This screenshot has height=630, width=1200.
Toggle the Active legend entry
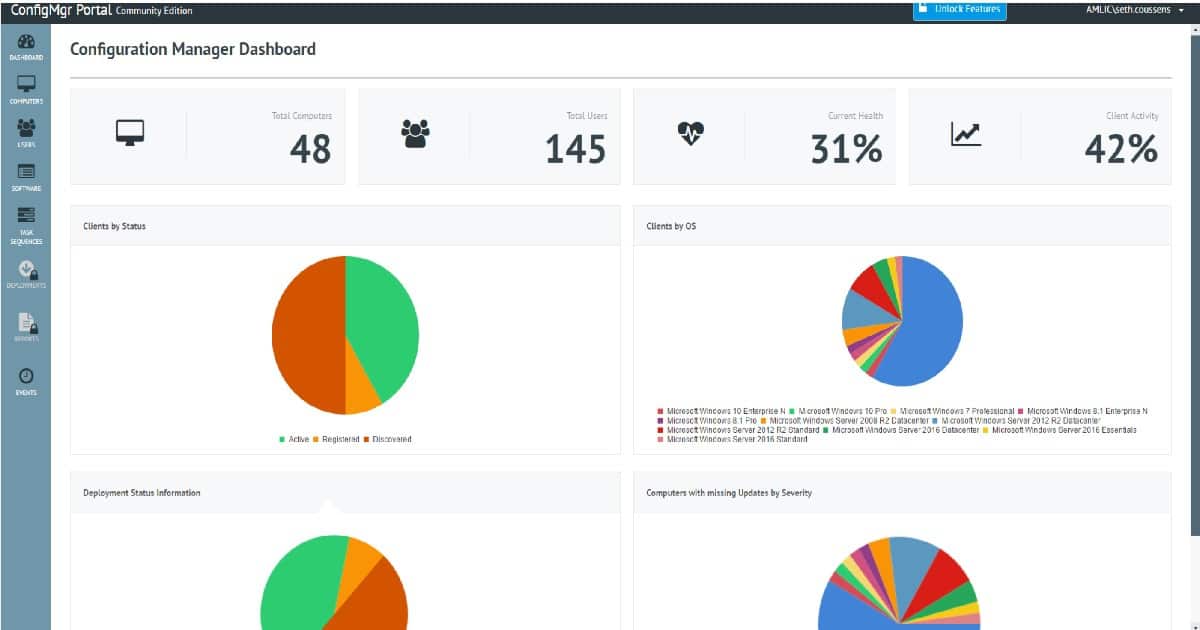(294, 439)
